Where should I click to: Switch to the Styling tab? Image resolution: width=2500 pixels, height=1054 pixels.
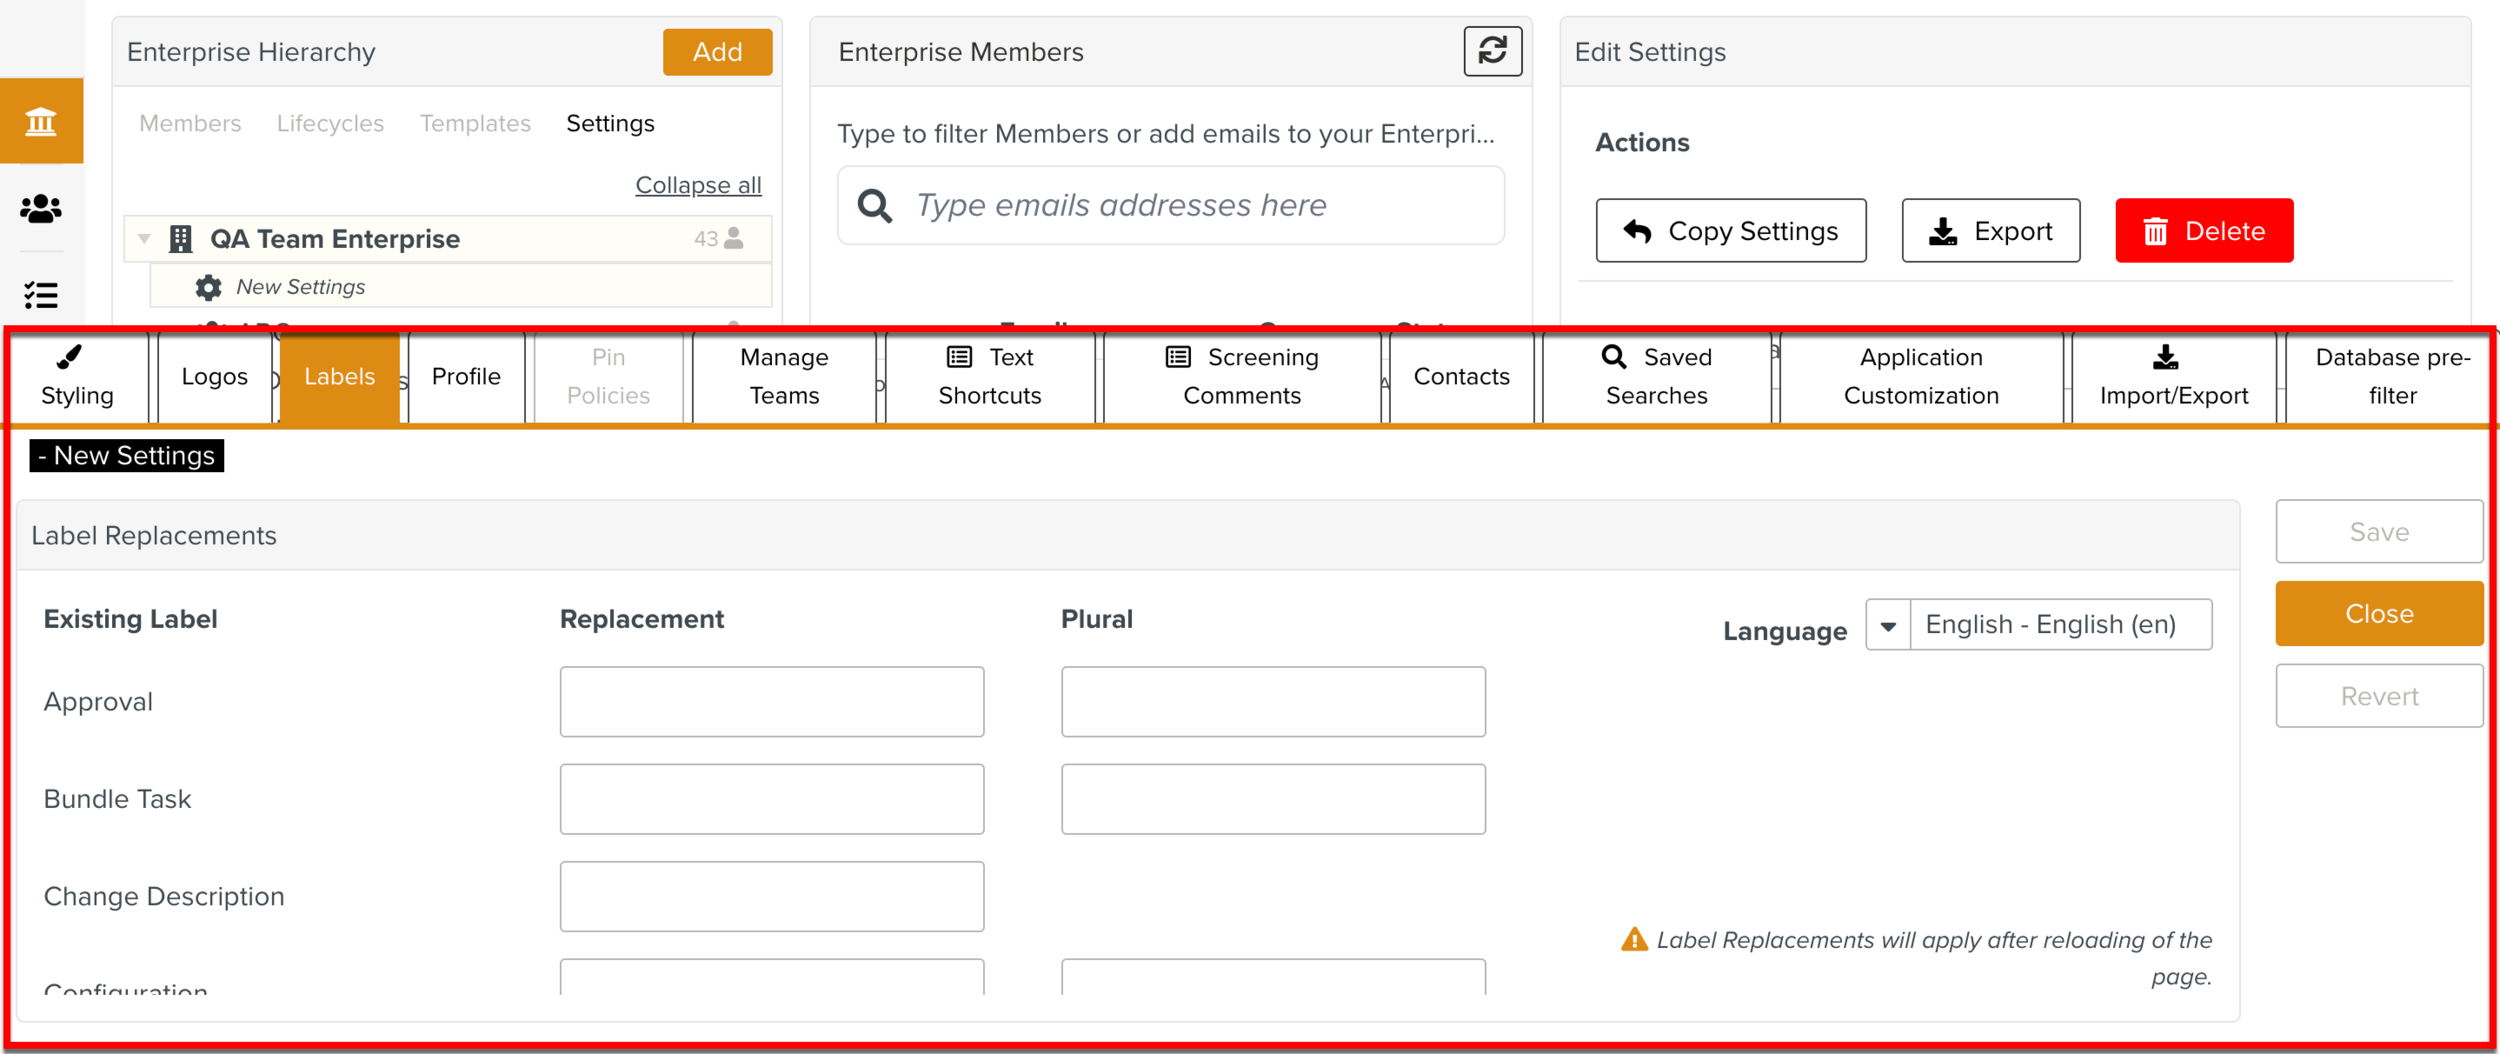77,377
